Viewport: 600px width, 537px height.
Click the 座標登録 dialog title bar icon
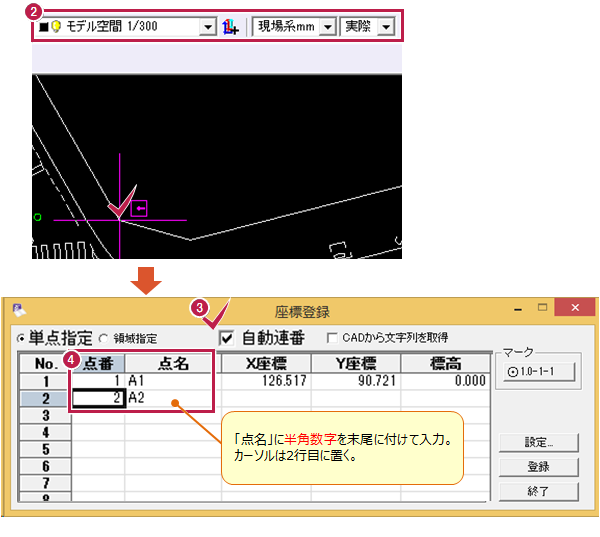[18, 311]
